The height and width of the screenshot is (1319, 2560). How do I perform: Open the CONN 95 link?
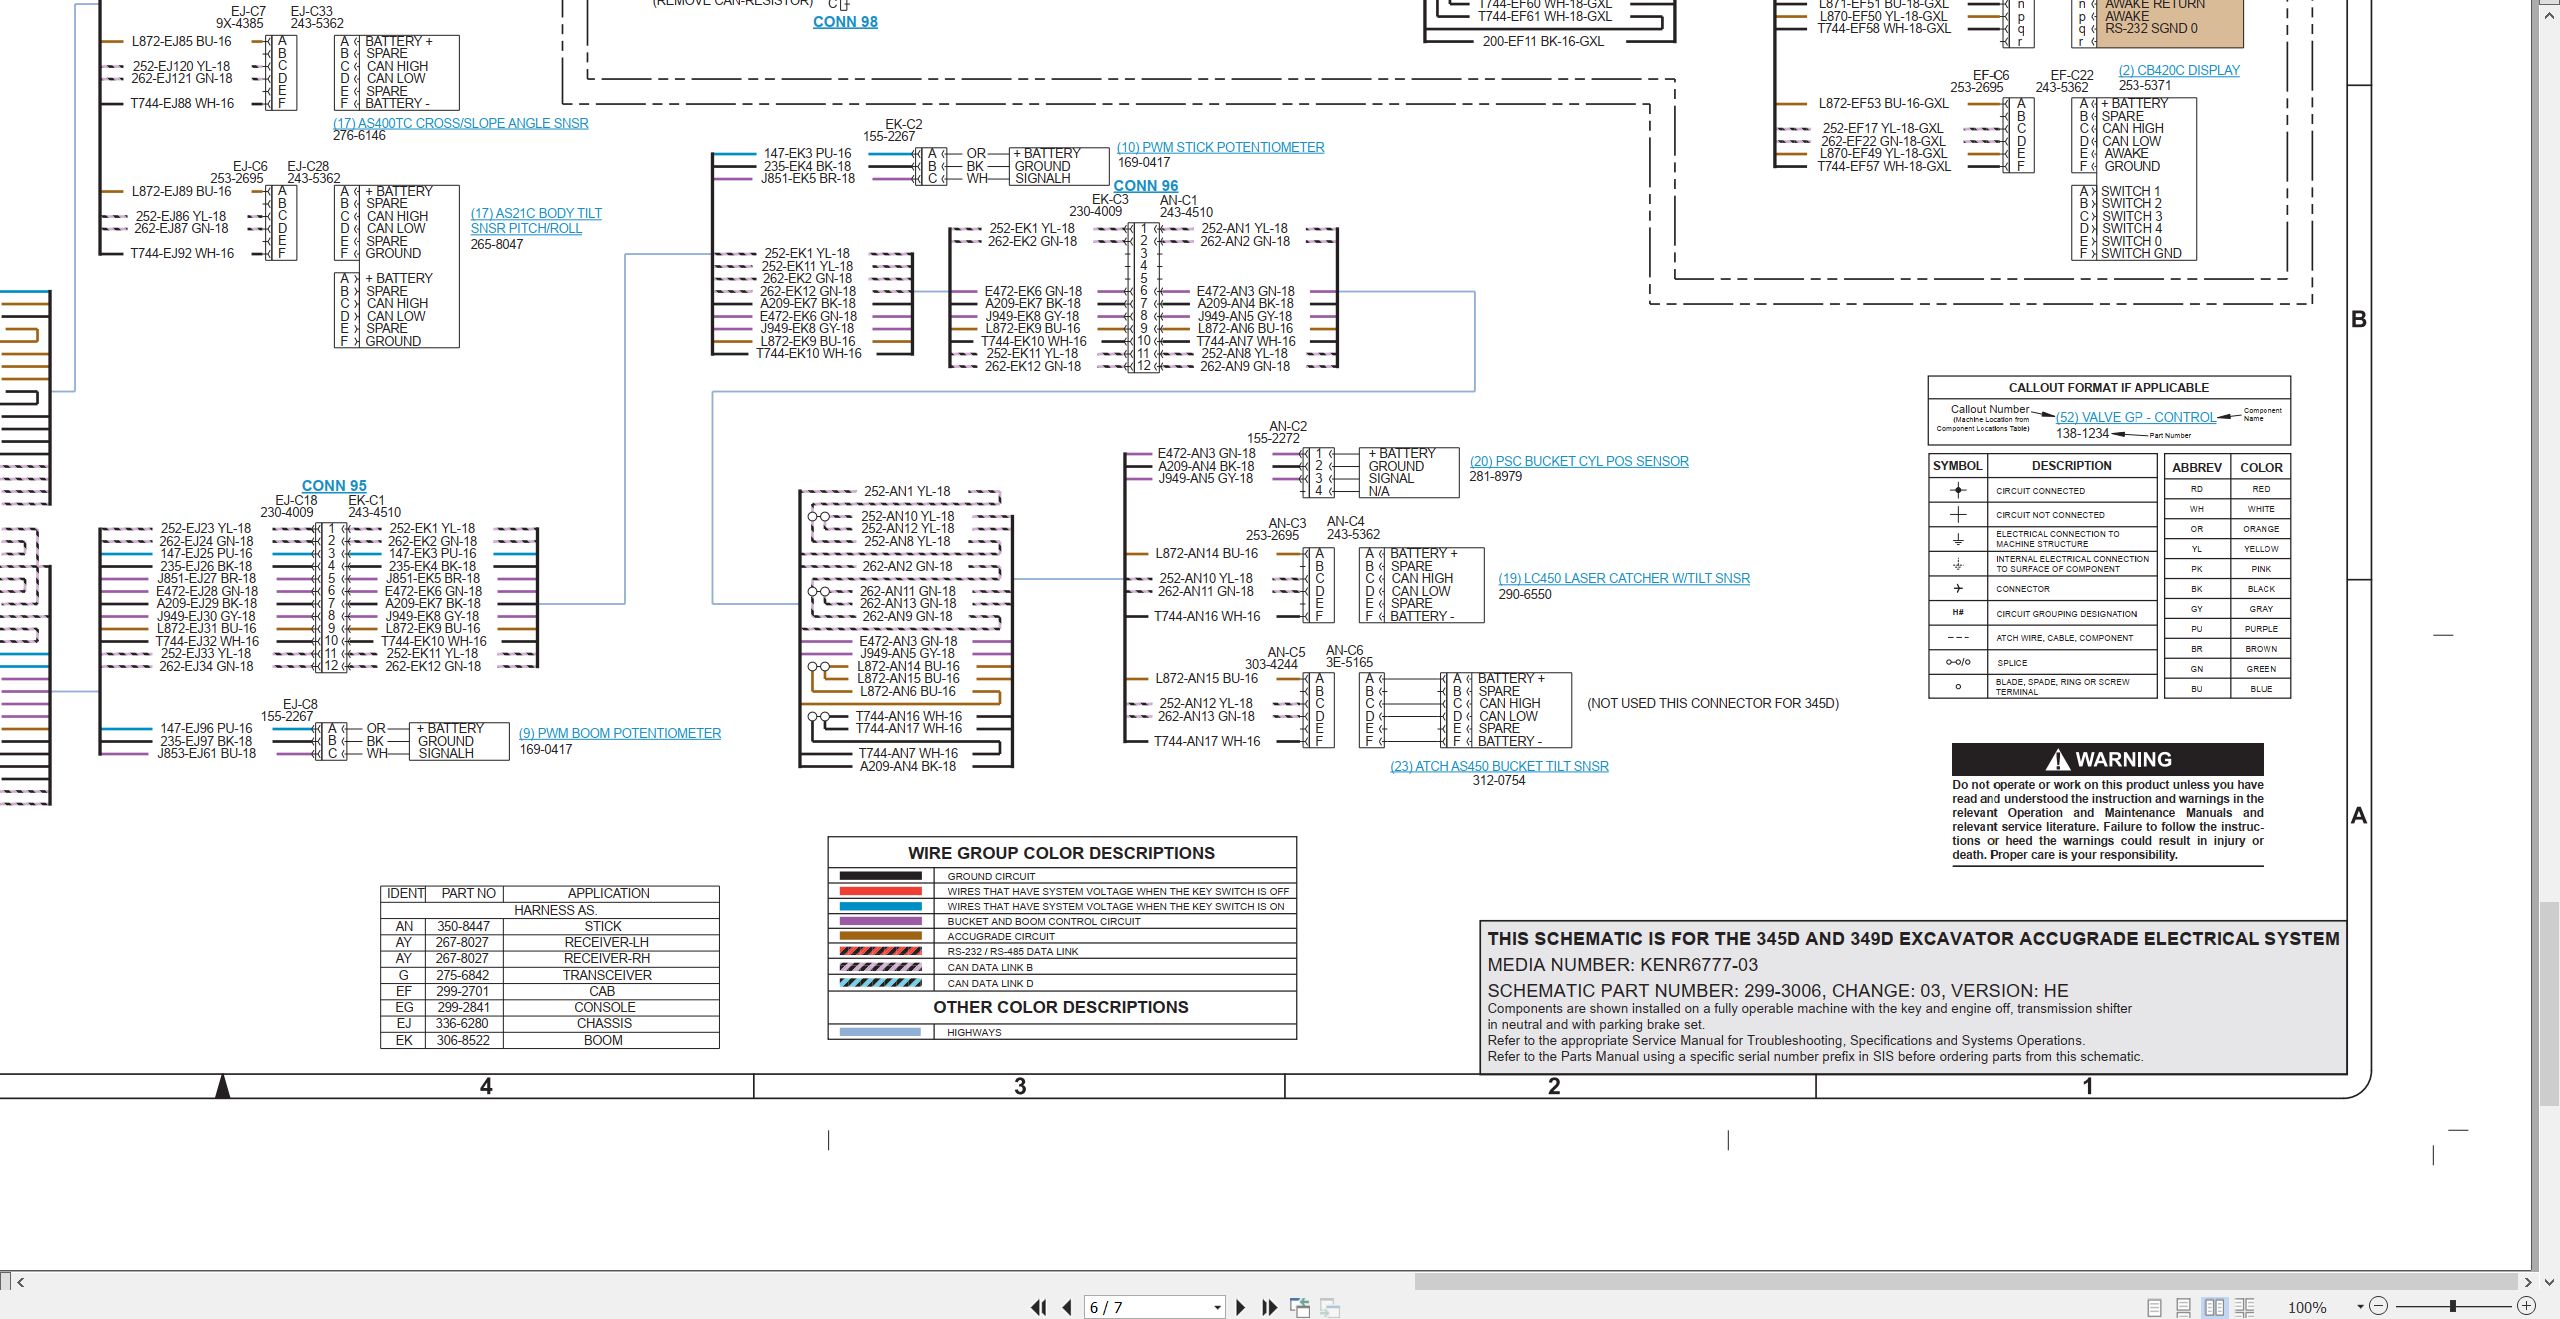pos(334,485)
